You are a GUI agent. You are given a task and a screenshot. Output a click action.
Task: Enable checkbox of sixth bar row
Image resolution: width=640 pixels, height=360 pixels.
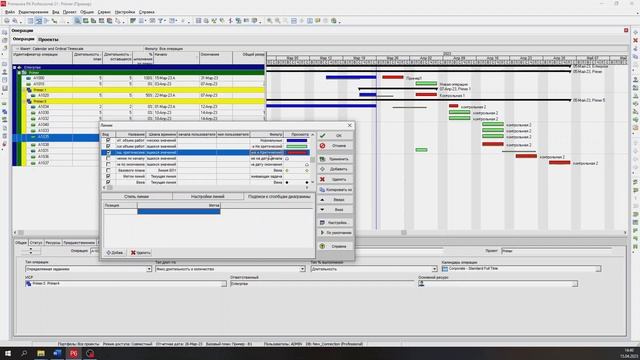[108, 170]
